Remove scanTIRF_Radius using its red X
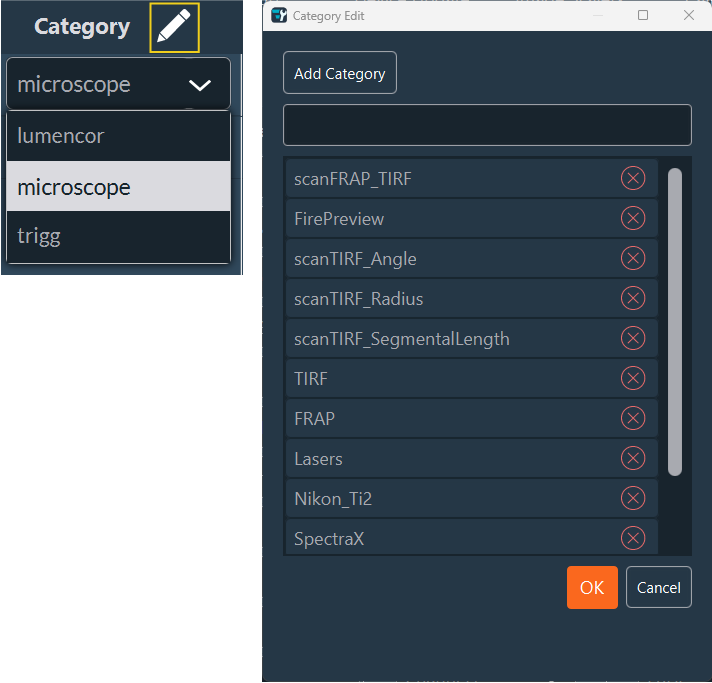This screenshot has width=712, height=683. click(633, 298)
